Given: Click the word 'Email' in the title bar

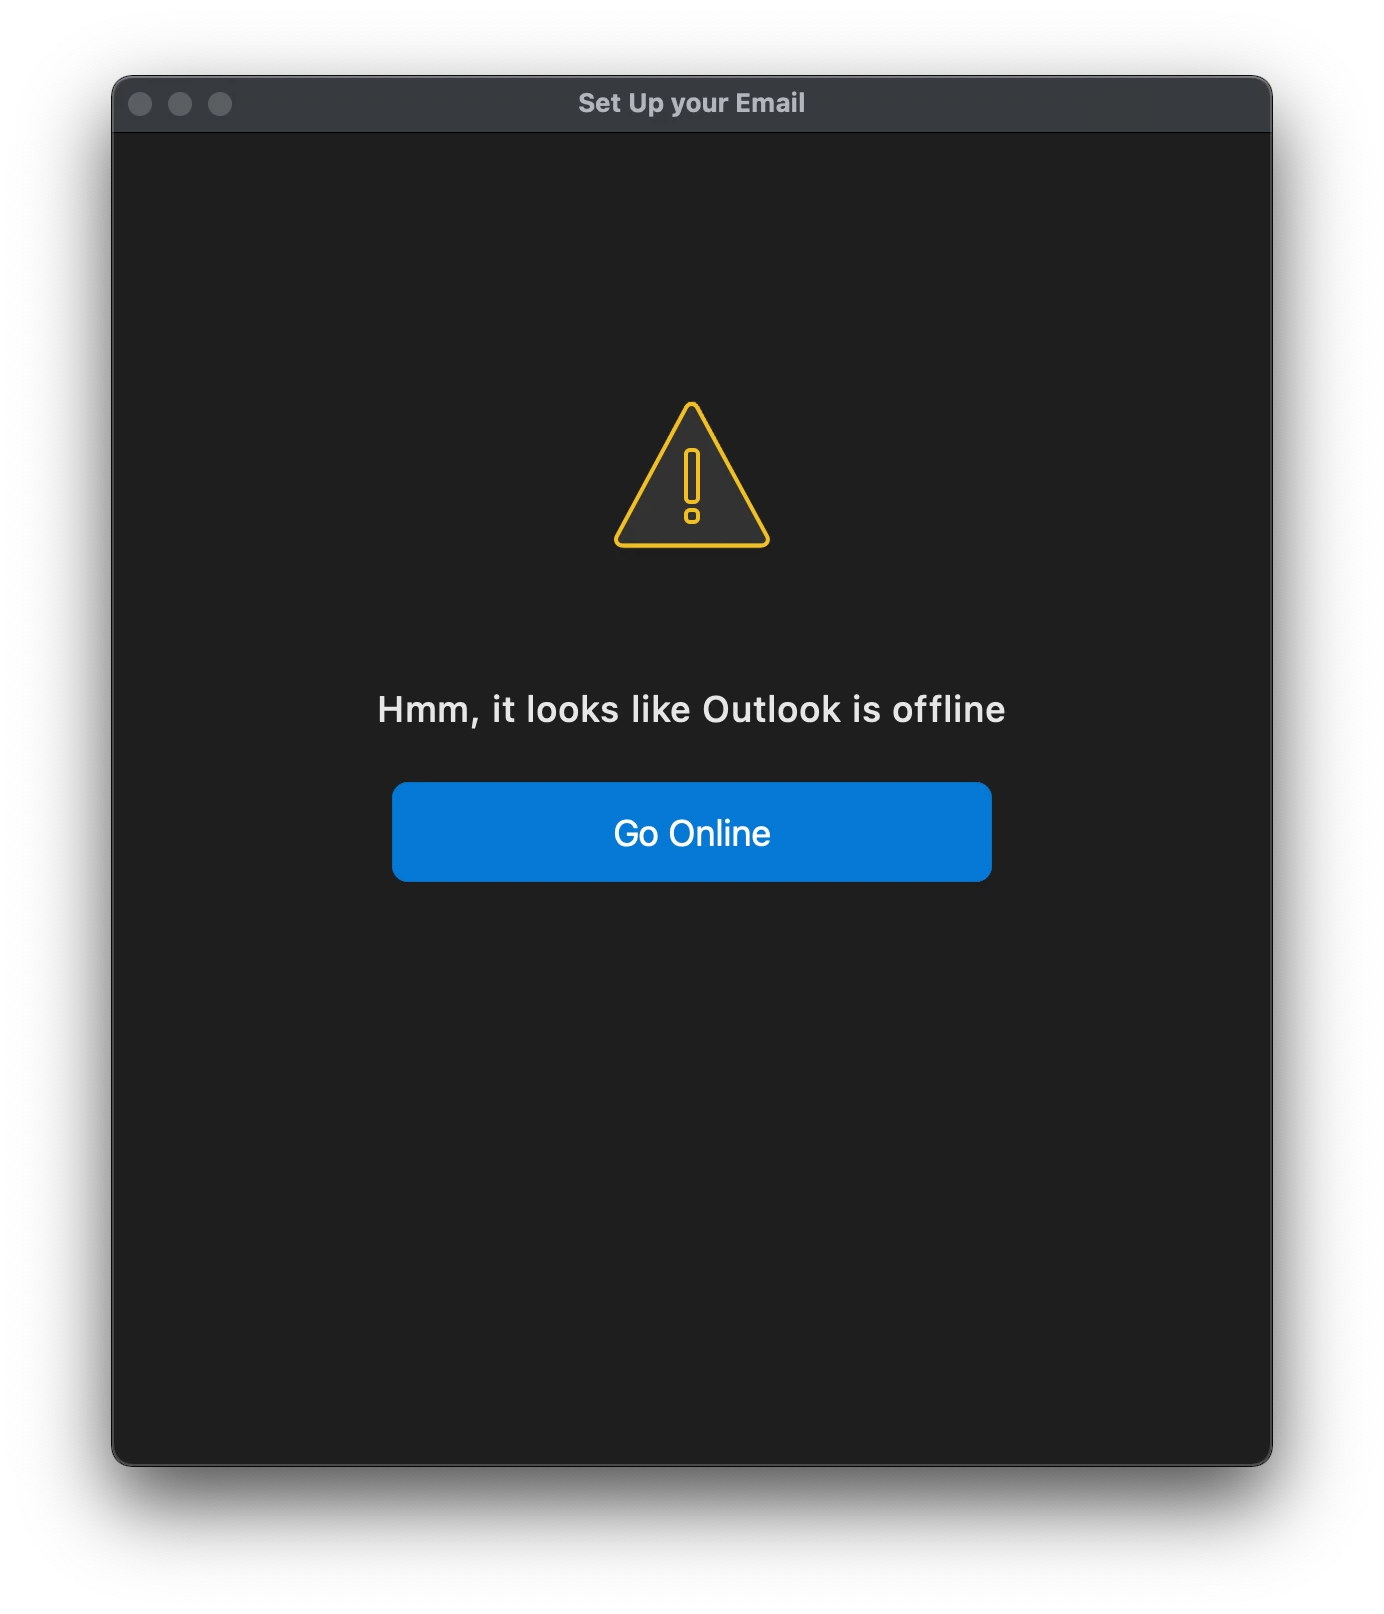Looking at the screenshot, I should [770, 103].
